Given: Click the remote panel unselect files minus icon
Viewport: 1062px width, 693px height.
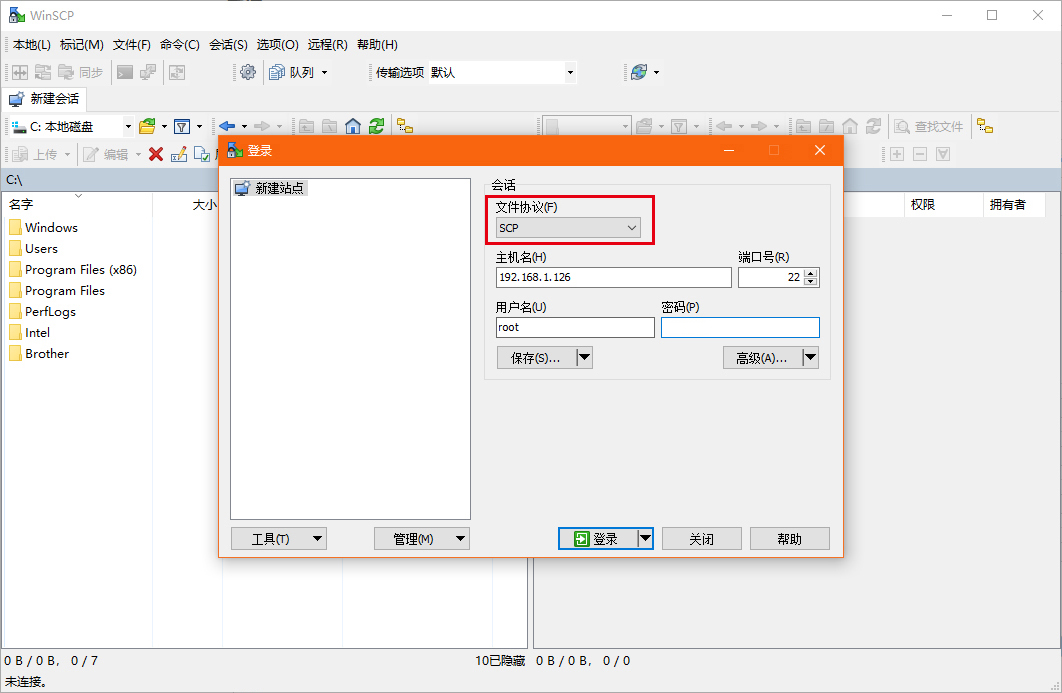Looking at the screenshot, I should [920, 154].
